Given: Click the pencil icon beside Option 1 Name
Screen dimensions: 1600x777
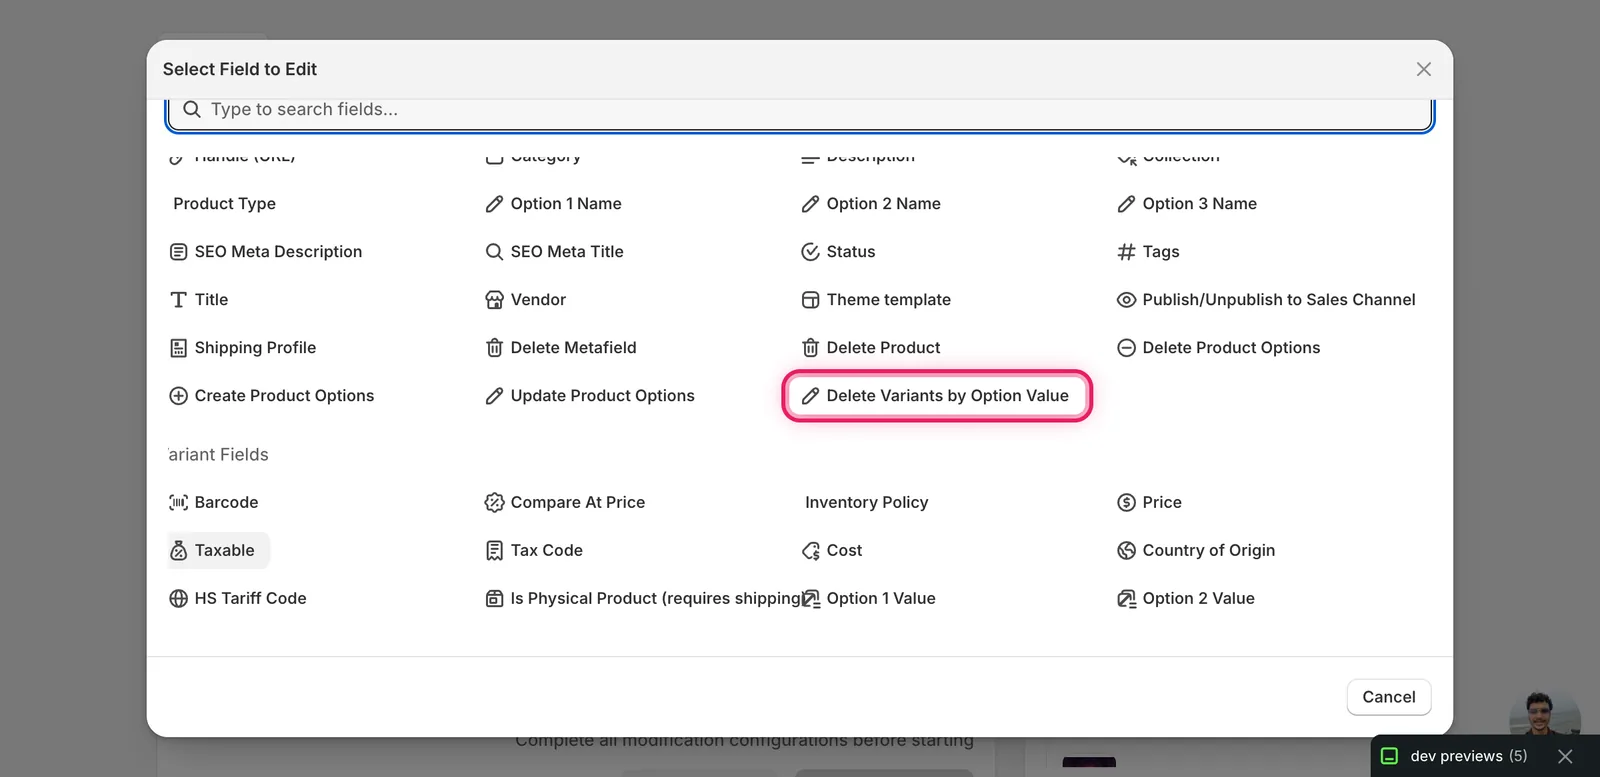Looking at the screenshot, I should click(494, 204).
